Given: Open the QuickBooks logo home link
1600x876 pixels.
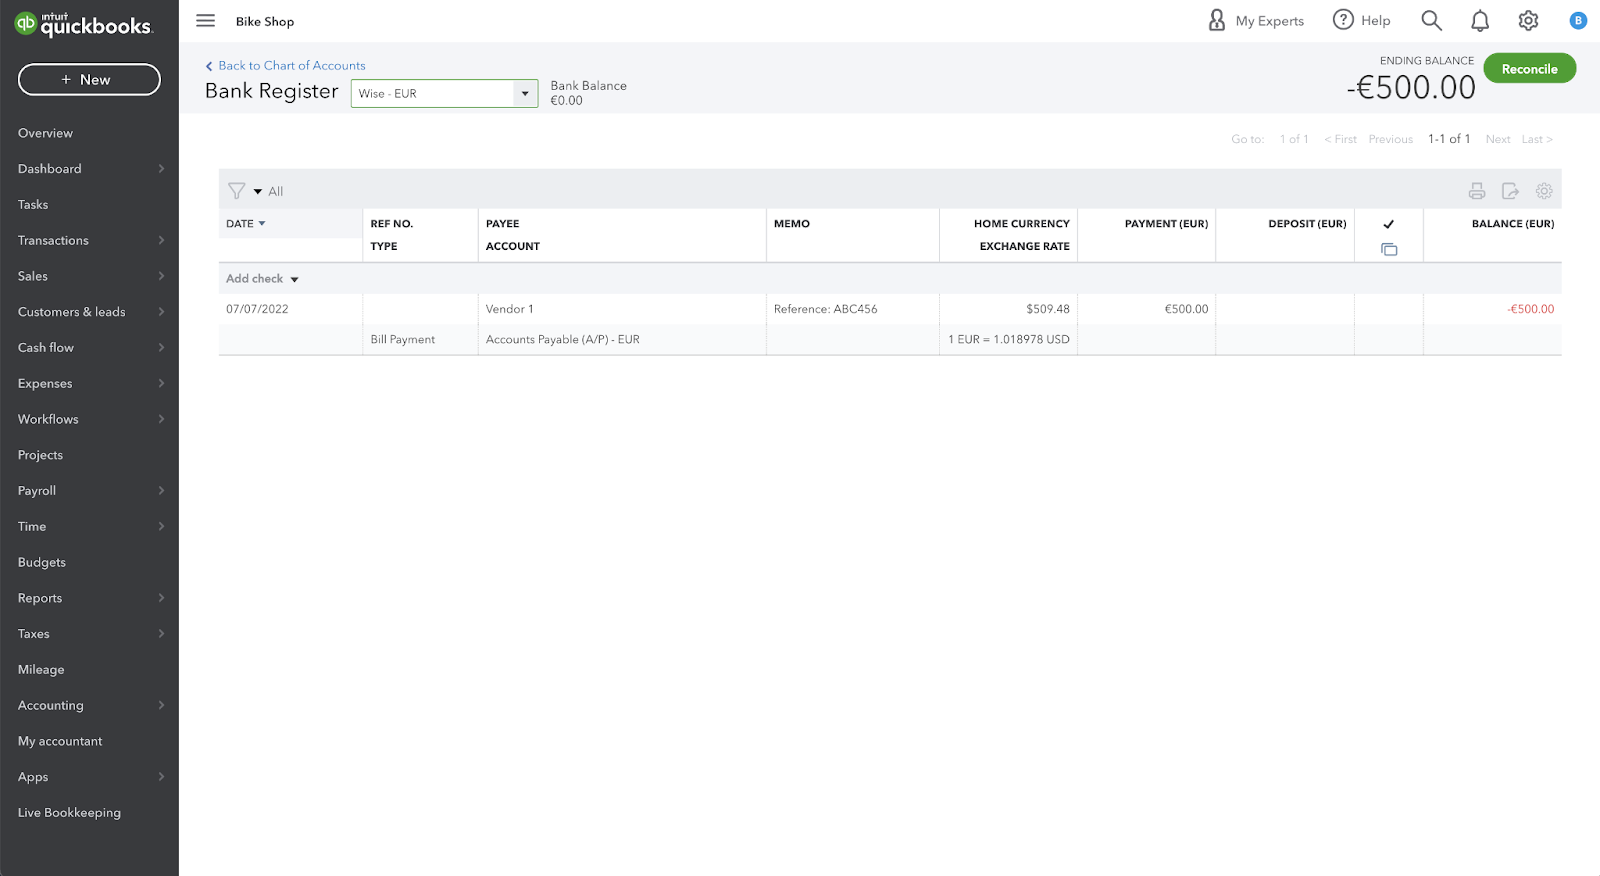Looking at the screenshot, I should click(83, 23).
